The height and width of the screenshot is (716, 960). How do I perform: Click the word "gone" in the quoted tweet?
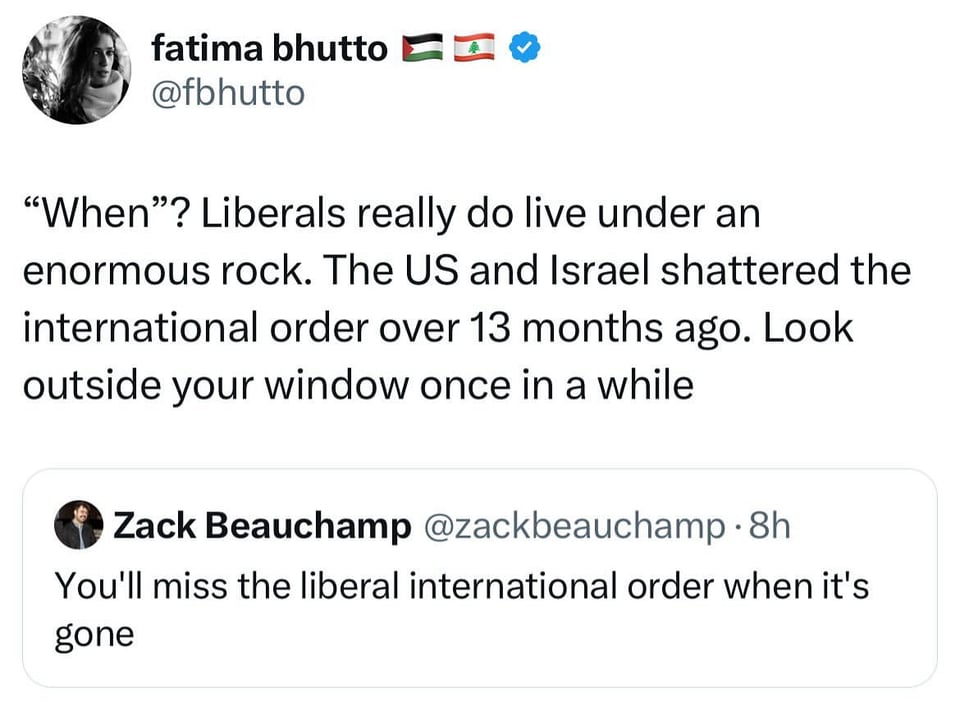92,635
